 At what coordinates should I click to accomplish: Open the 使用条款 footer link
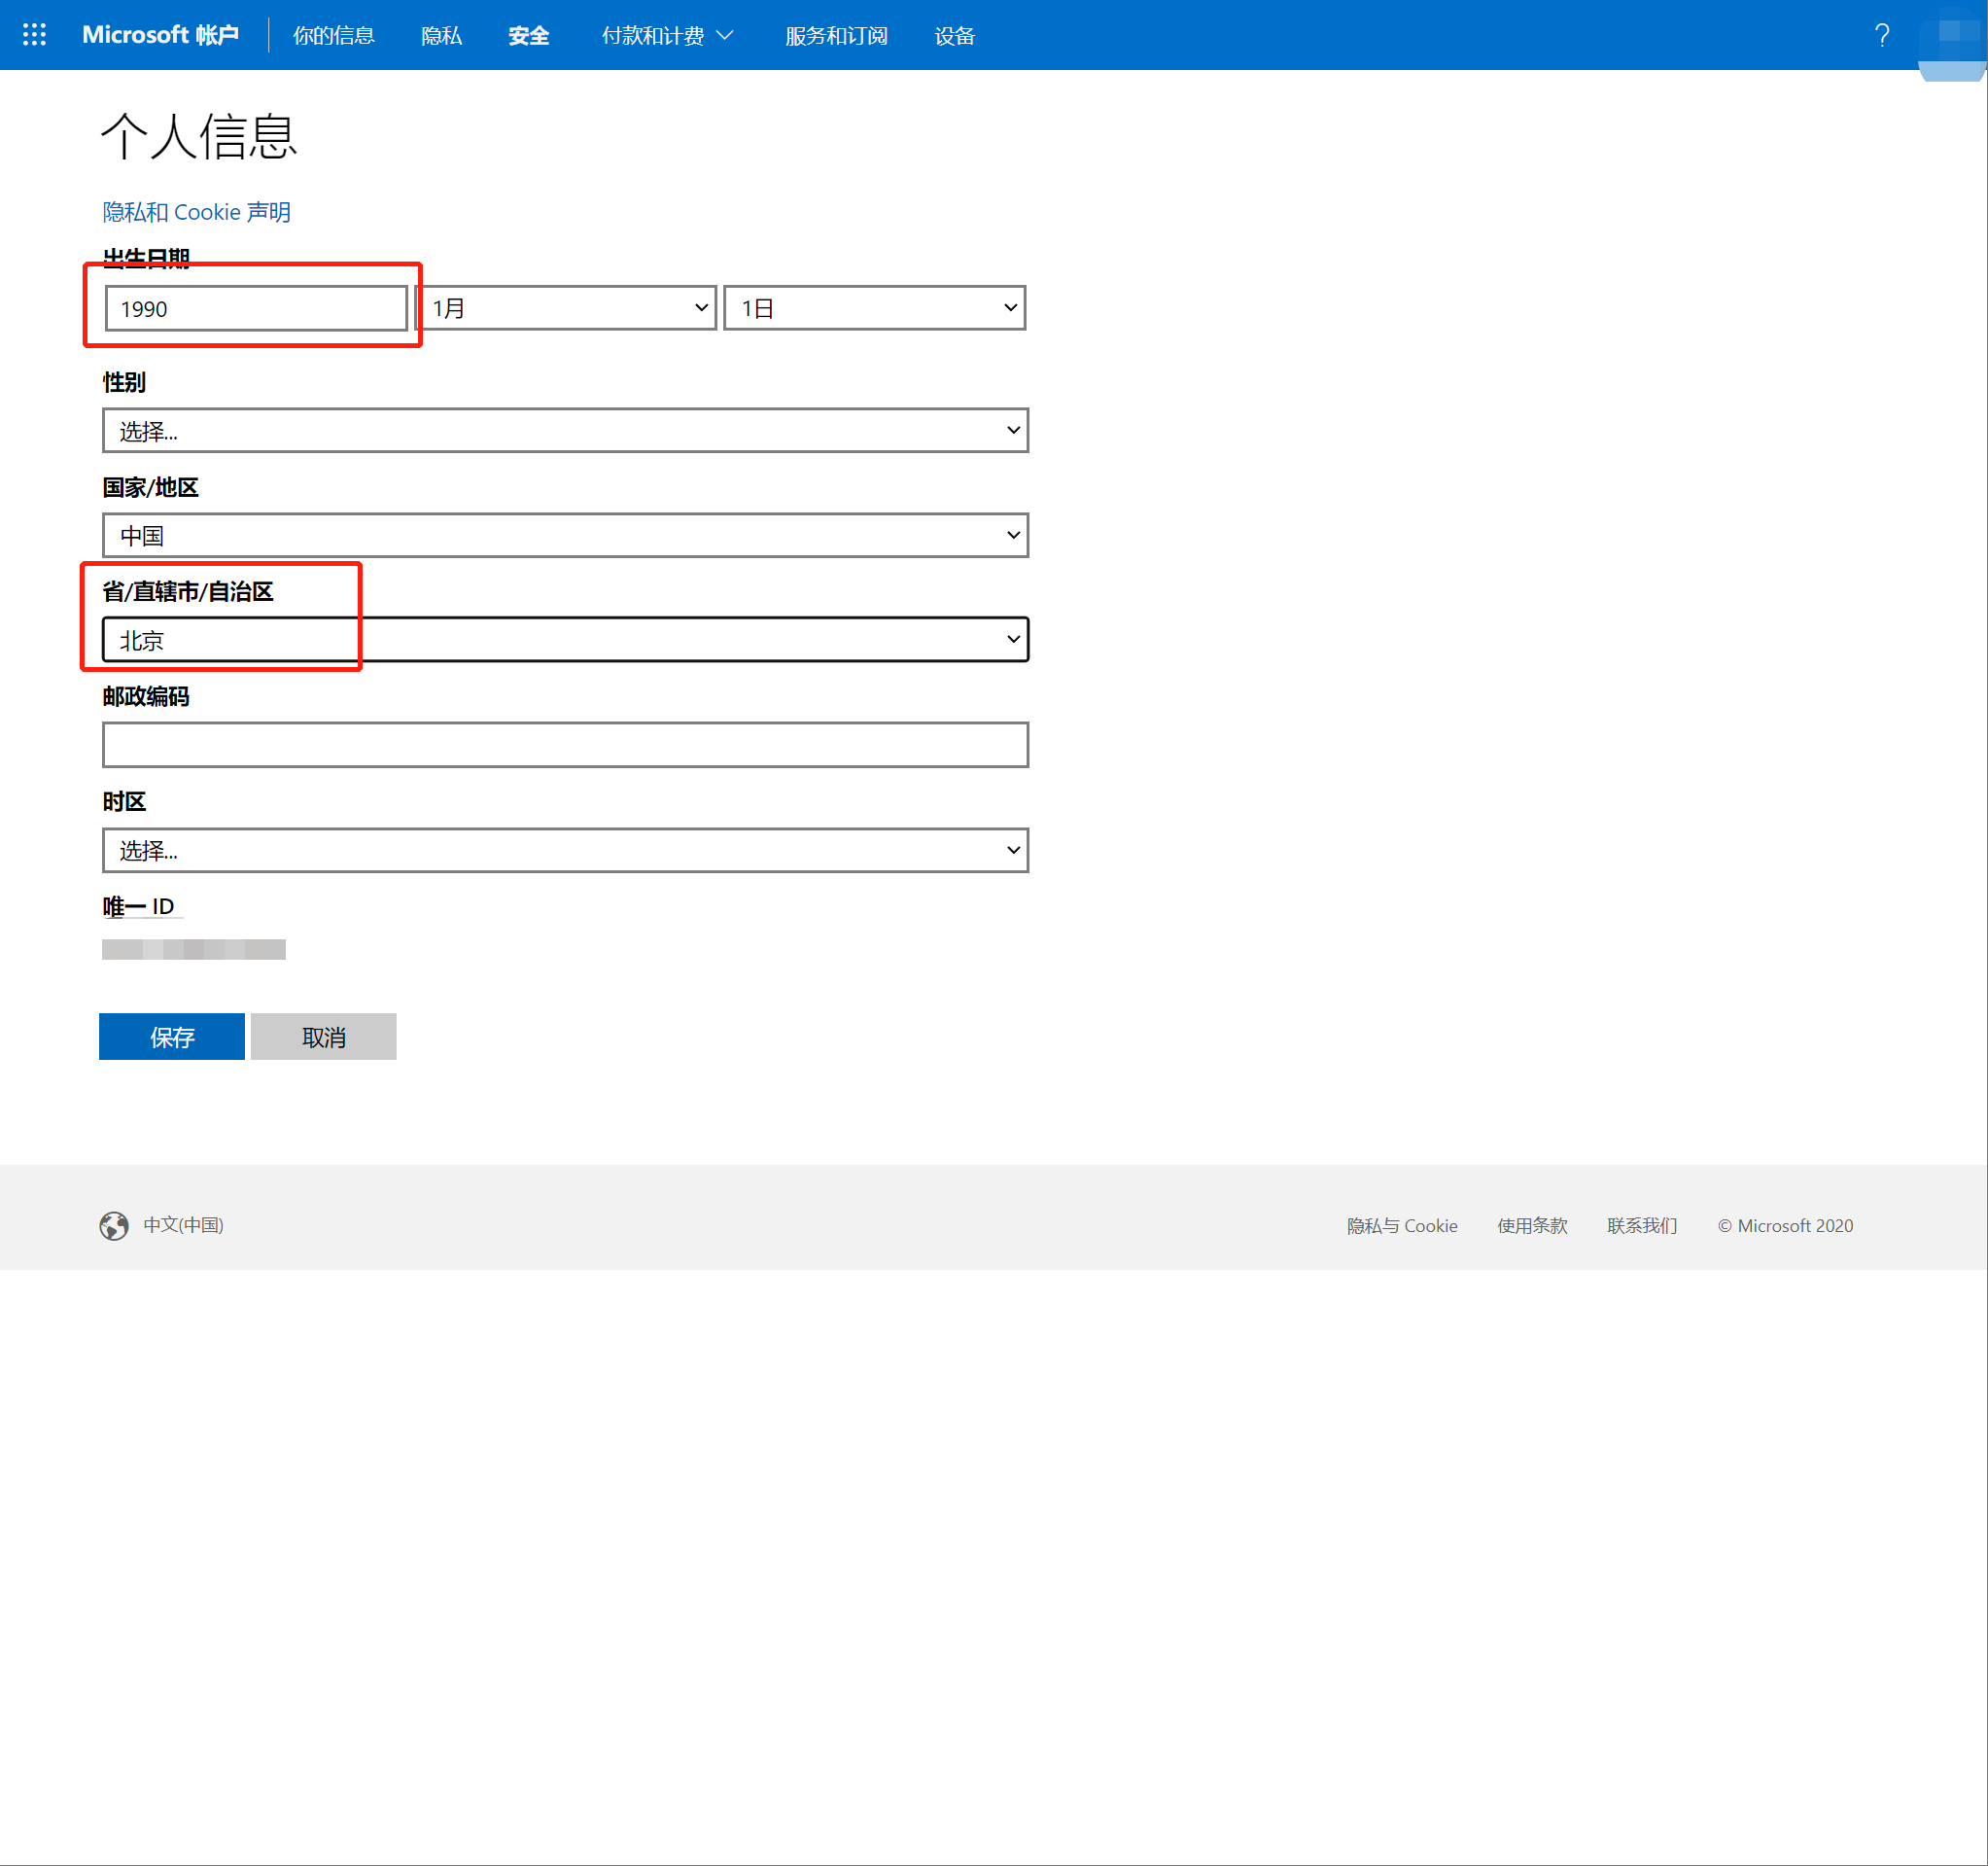pos(1532,1226)
